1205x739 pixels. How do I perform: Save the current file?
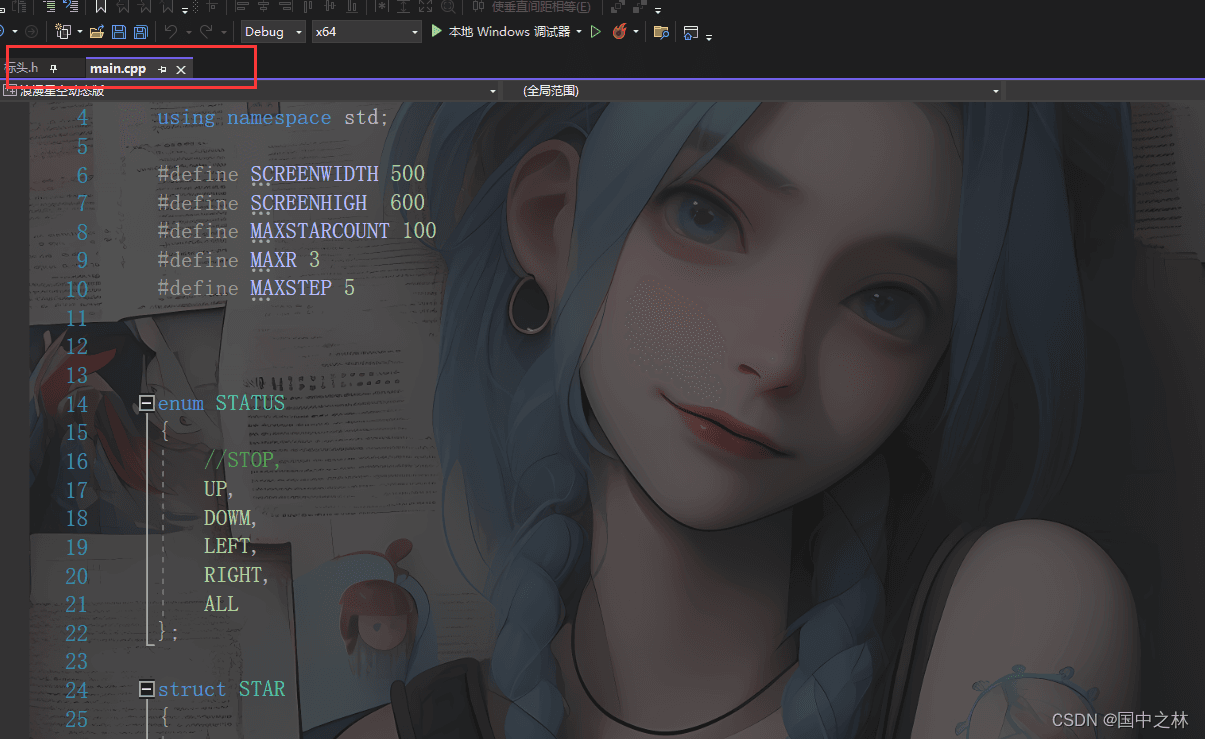(119, 32)
